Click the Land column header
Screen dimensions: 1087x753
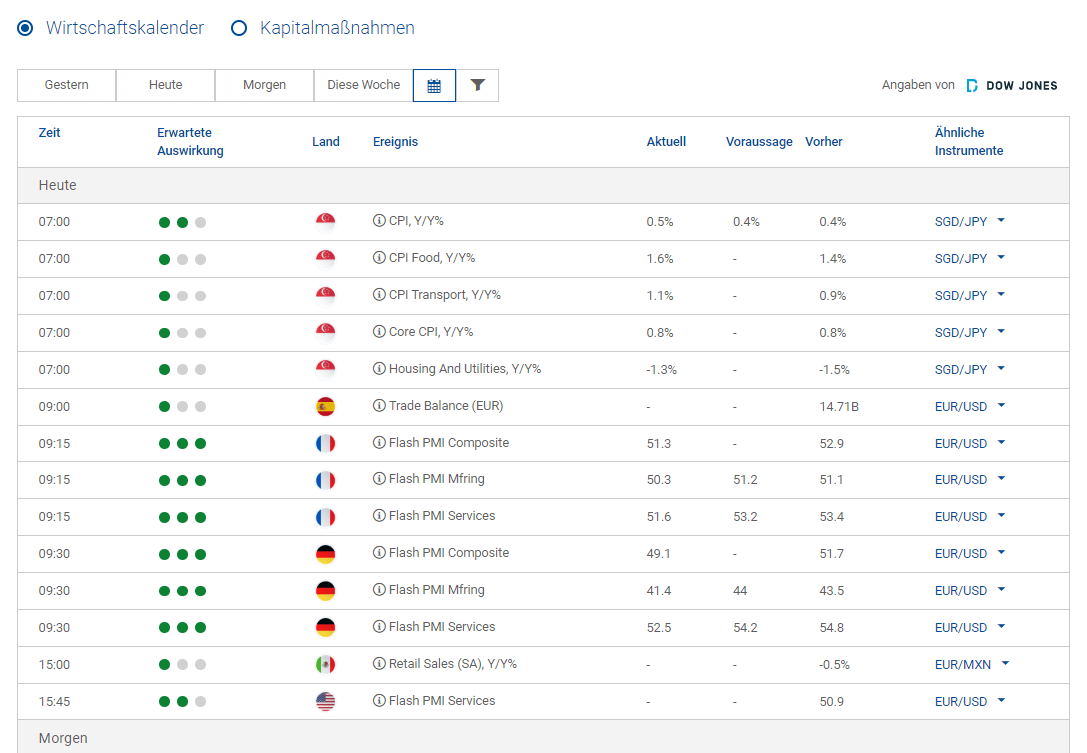coord(326,141)
